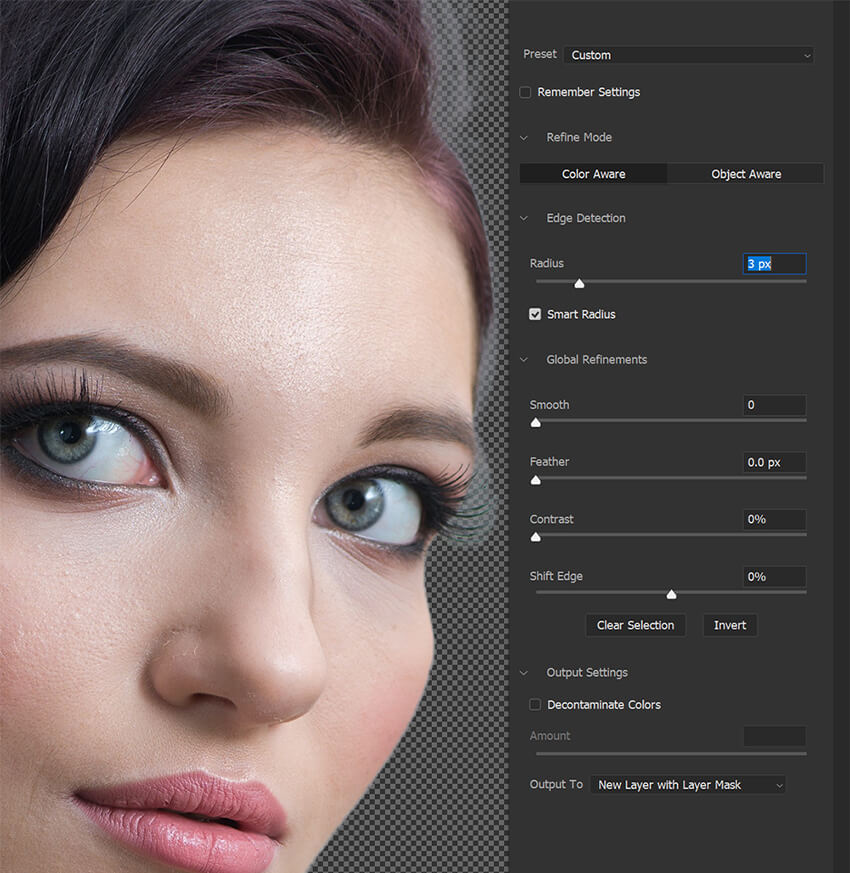Click the Feather value field

coord(775,462)
